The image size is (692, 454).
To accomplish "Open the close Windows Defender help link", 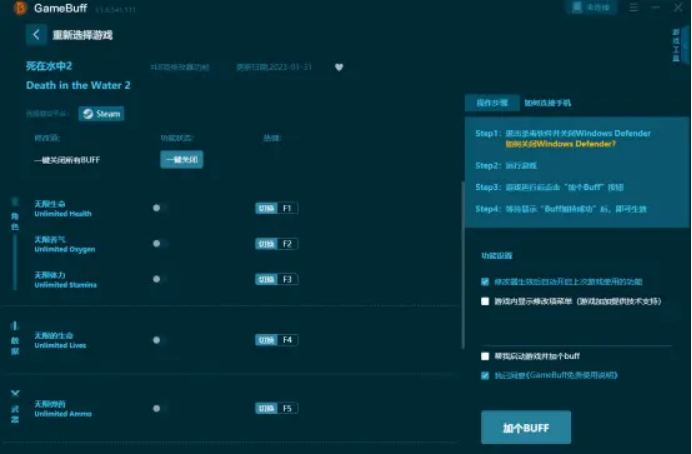I will coord(560,144).
